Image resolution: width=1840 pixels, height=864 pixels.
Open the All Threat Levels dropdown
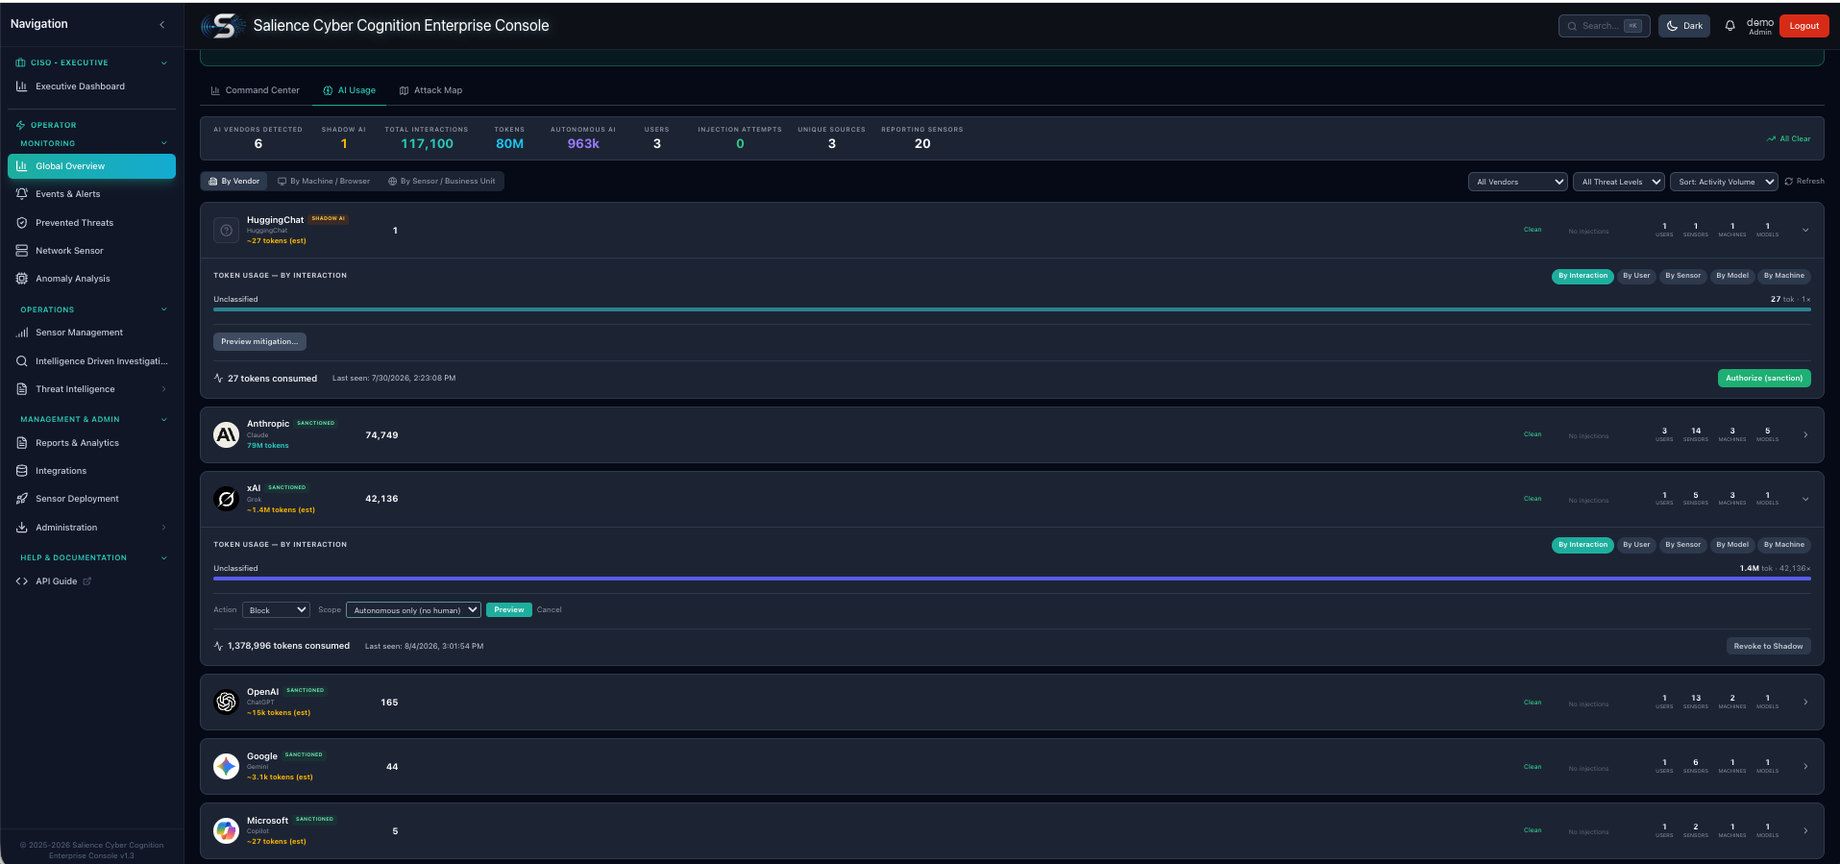[1618, 182]
